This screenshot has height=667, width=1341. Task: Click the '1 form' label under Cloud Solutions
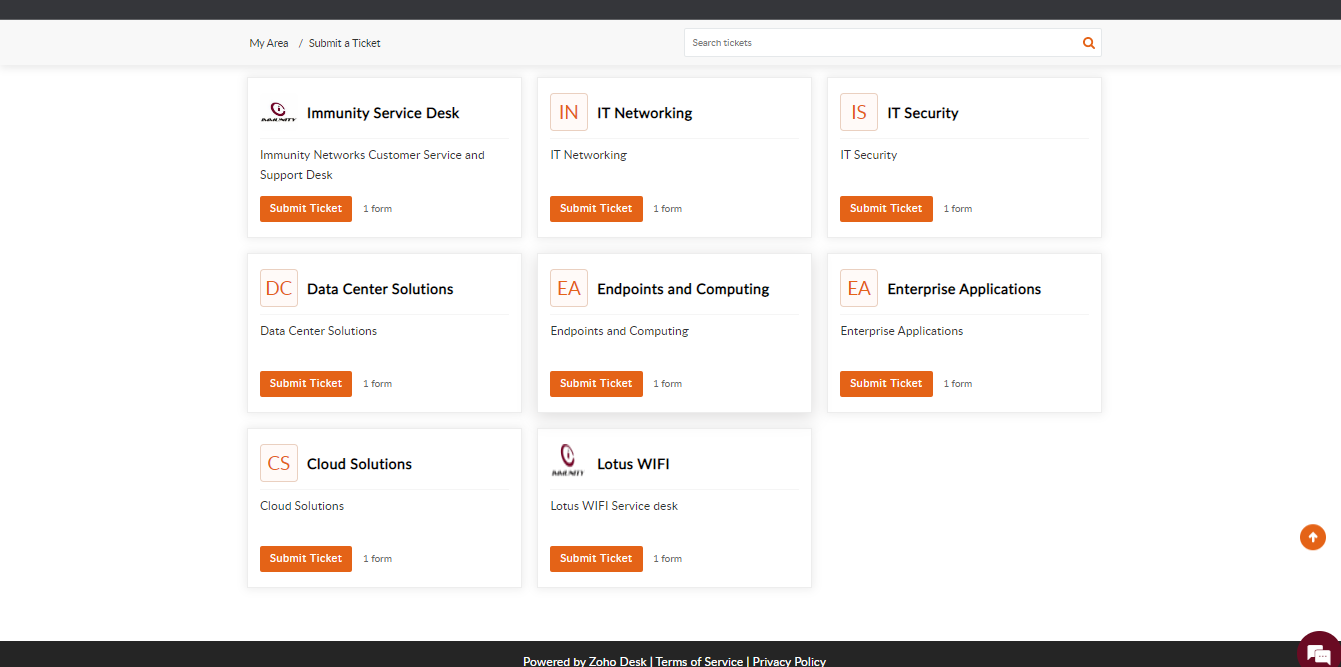tap(377, 559)
